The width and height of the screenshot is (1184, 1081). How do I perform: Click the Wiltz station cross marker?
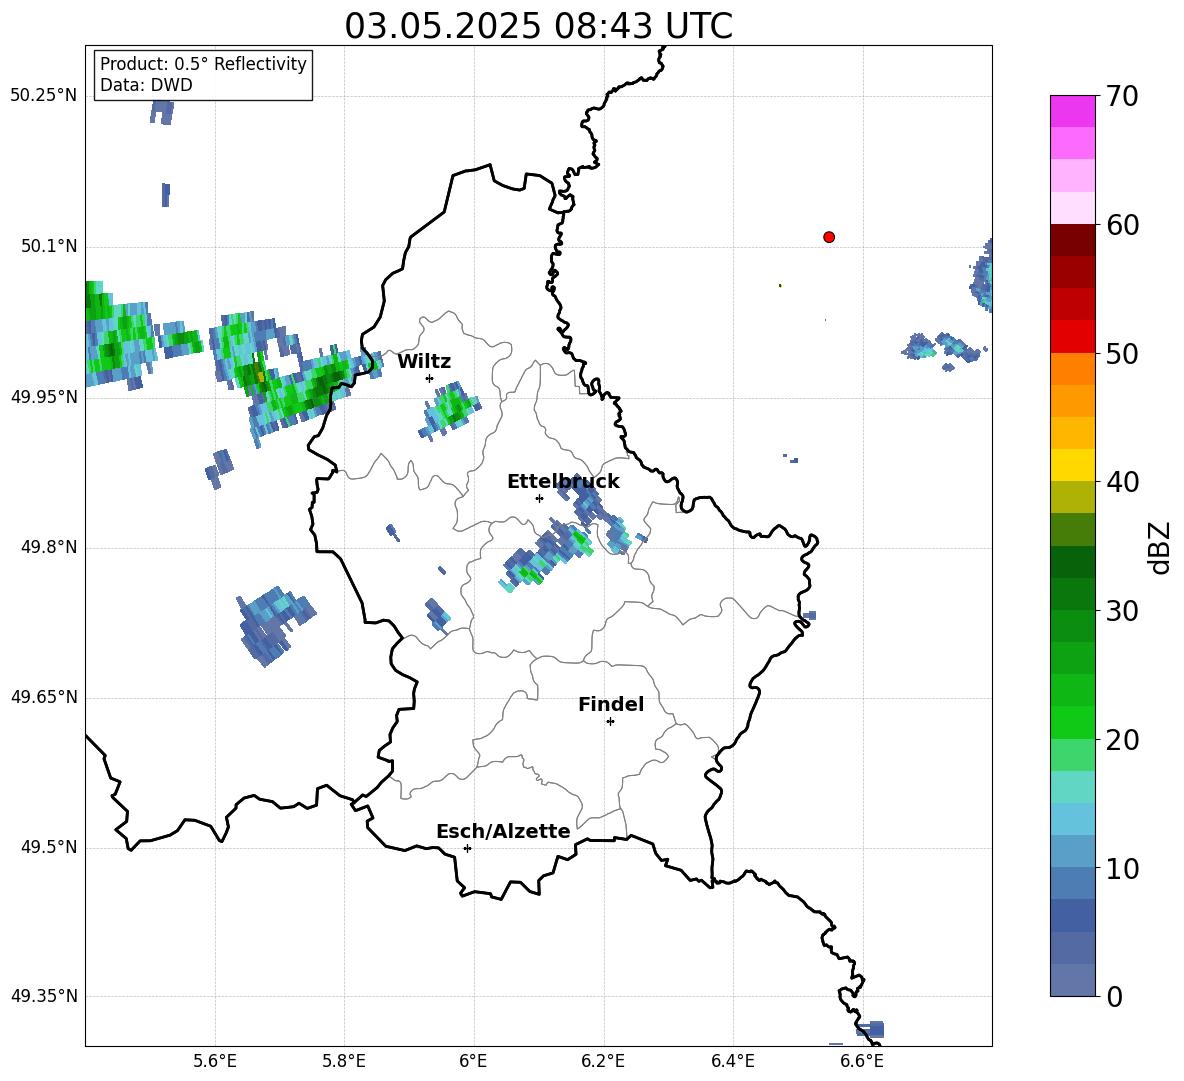coord(430,378)
